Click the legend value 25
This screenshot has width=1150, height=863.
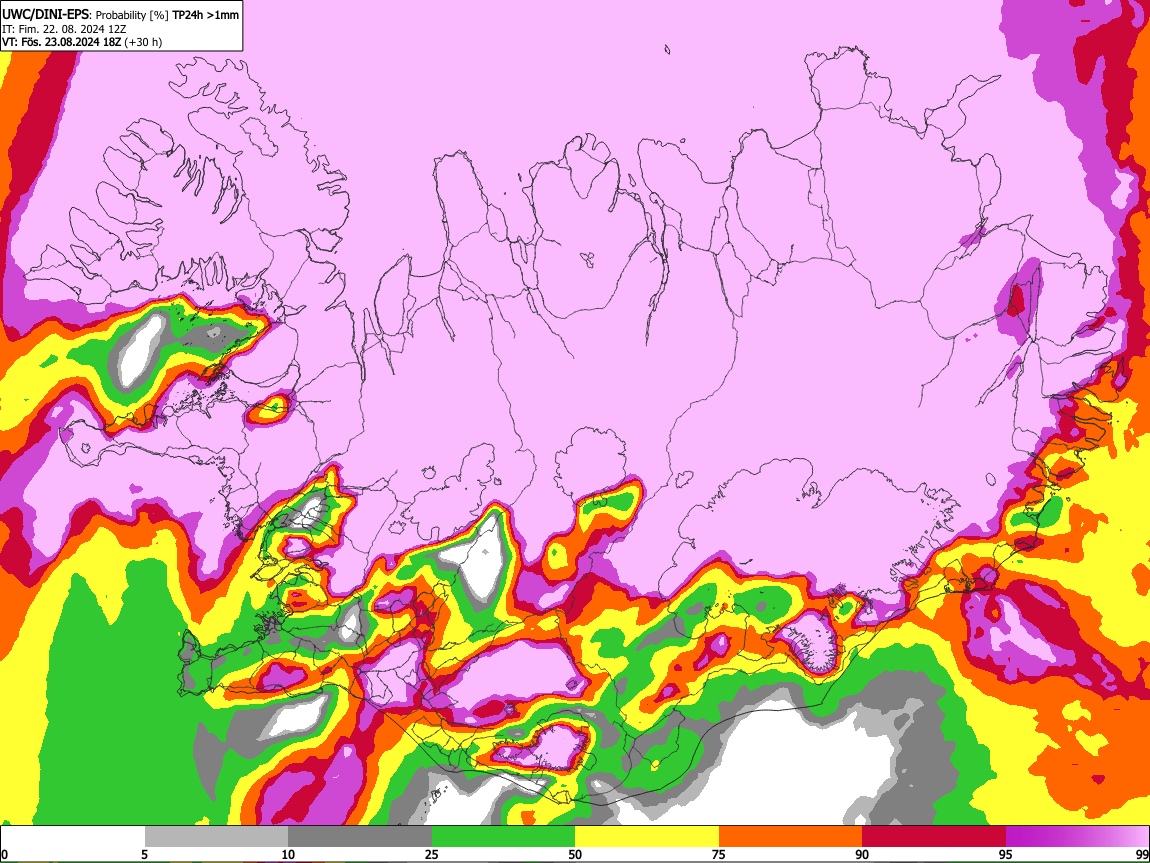tap(432, 854)
